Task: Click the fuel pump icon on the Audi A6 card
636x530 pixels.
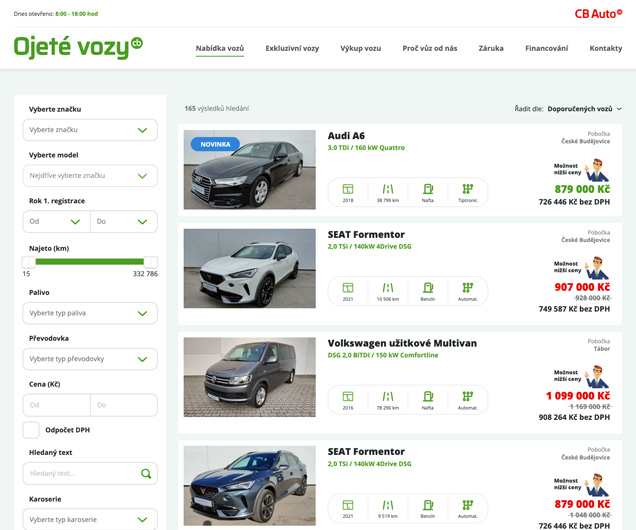Action: point(428,189)
